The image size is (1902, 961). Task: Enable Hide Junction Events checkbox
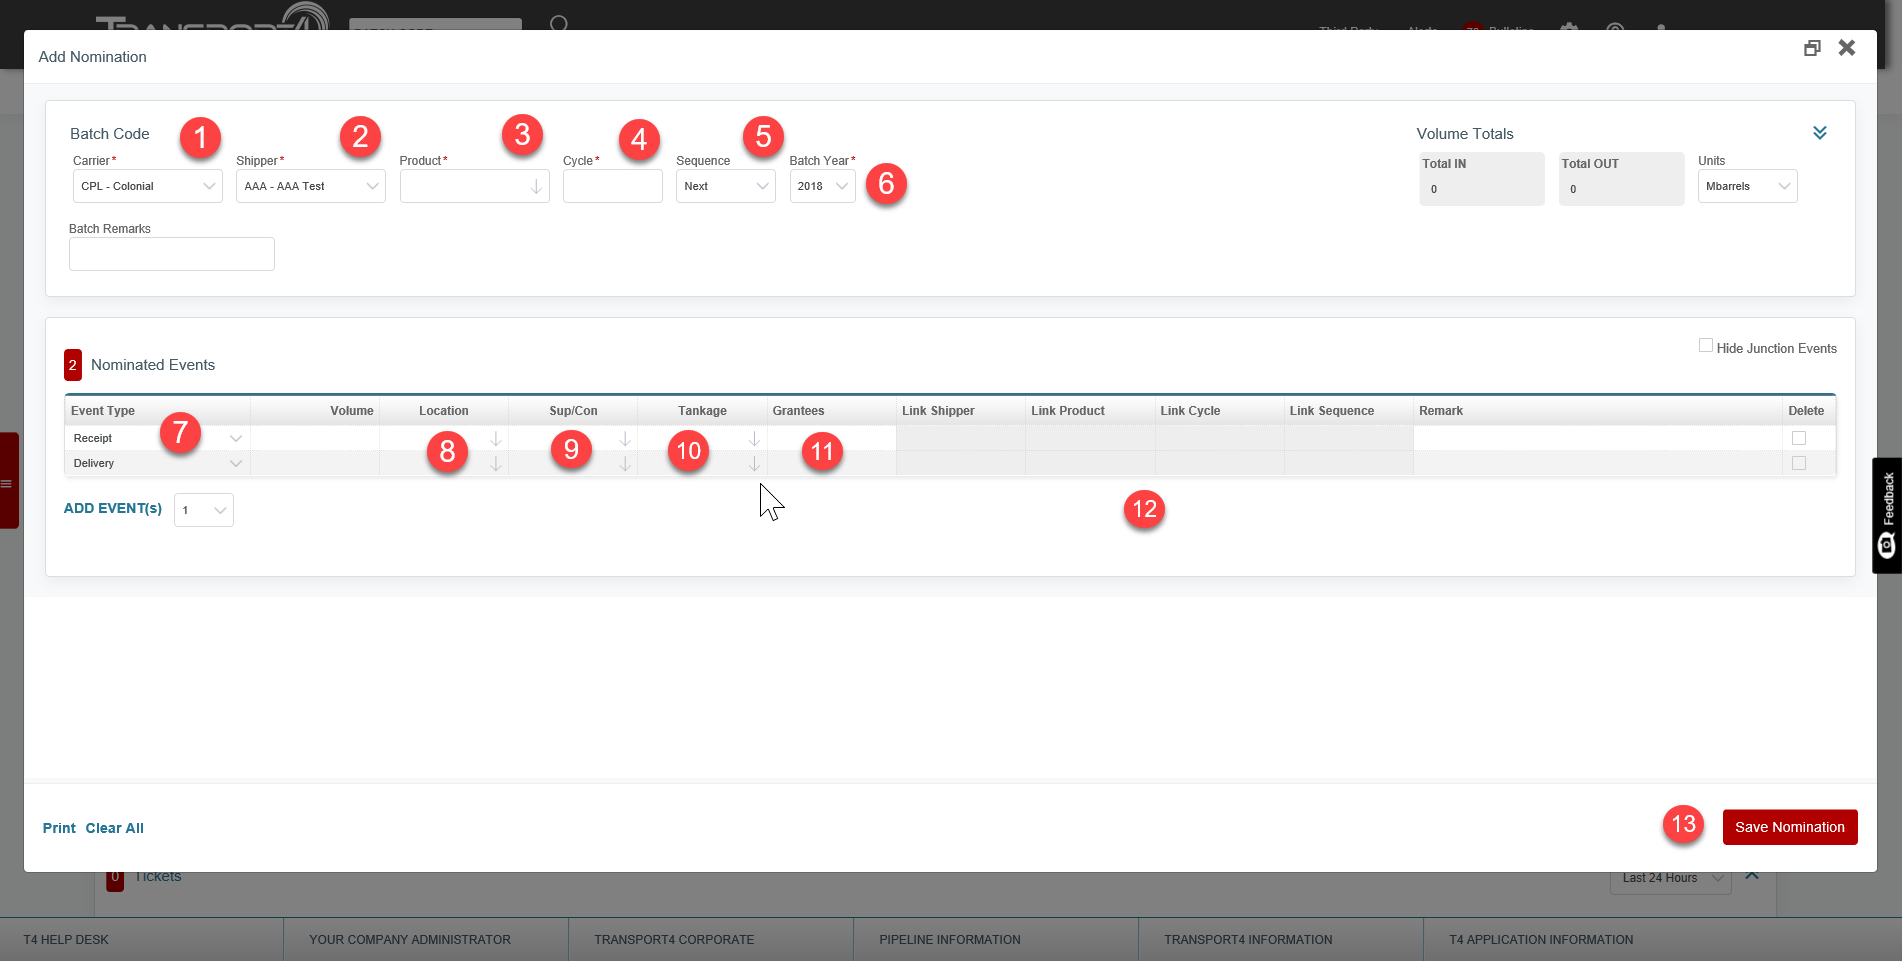click(x=1705, y=346)
